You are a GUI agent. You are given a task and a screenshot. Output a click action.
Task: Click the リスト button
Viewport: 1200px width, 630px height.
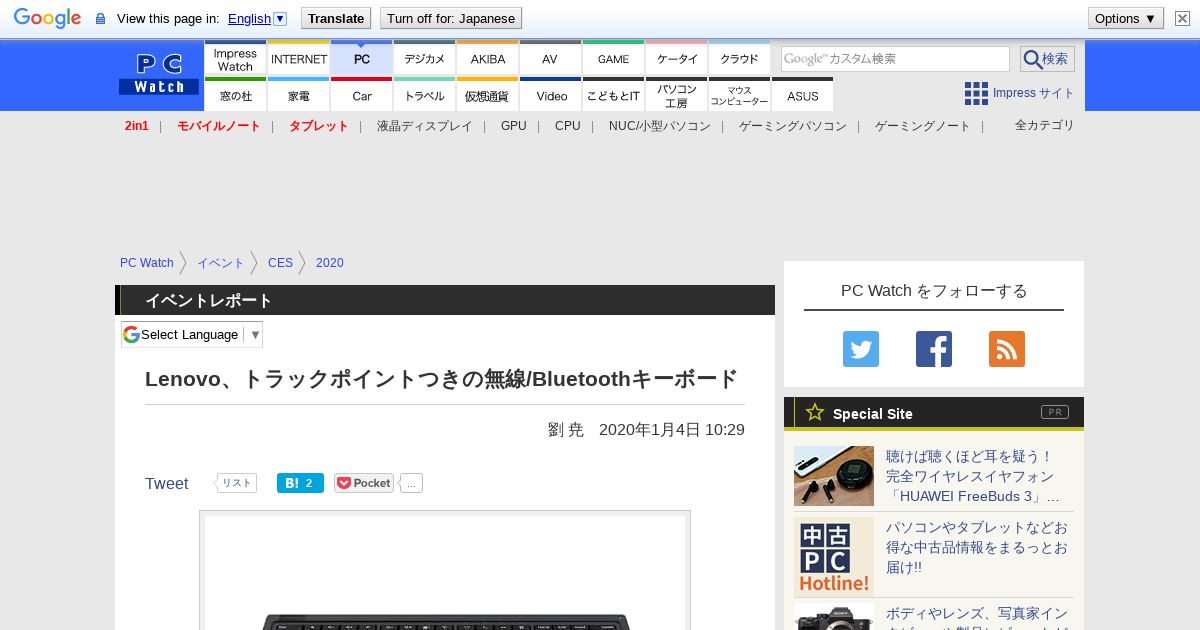[237, 483]
